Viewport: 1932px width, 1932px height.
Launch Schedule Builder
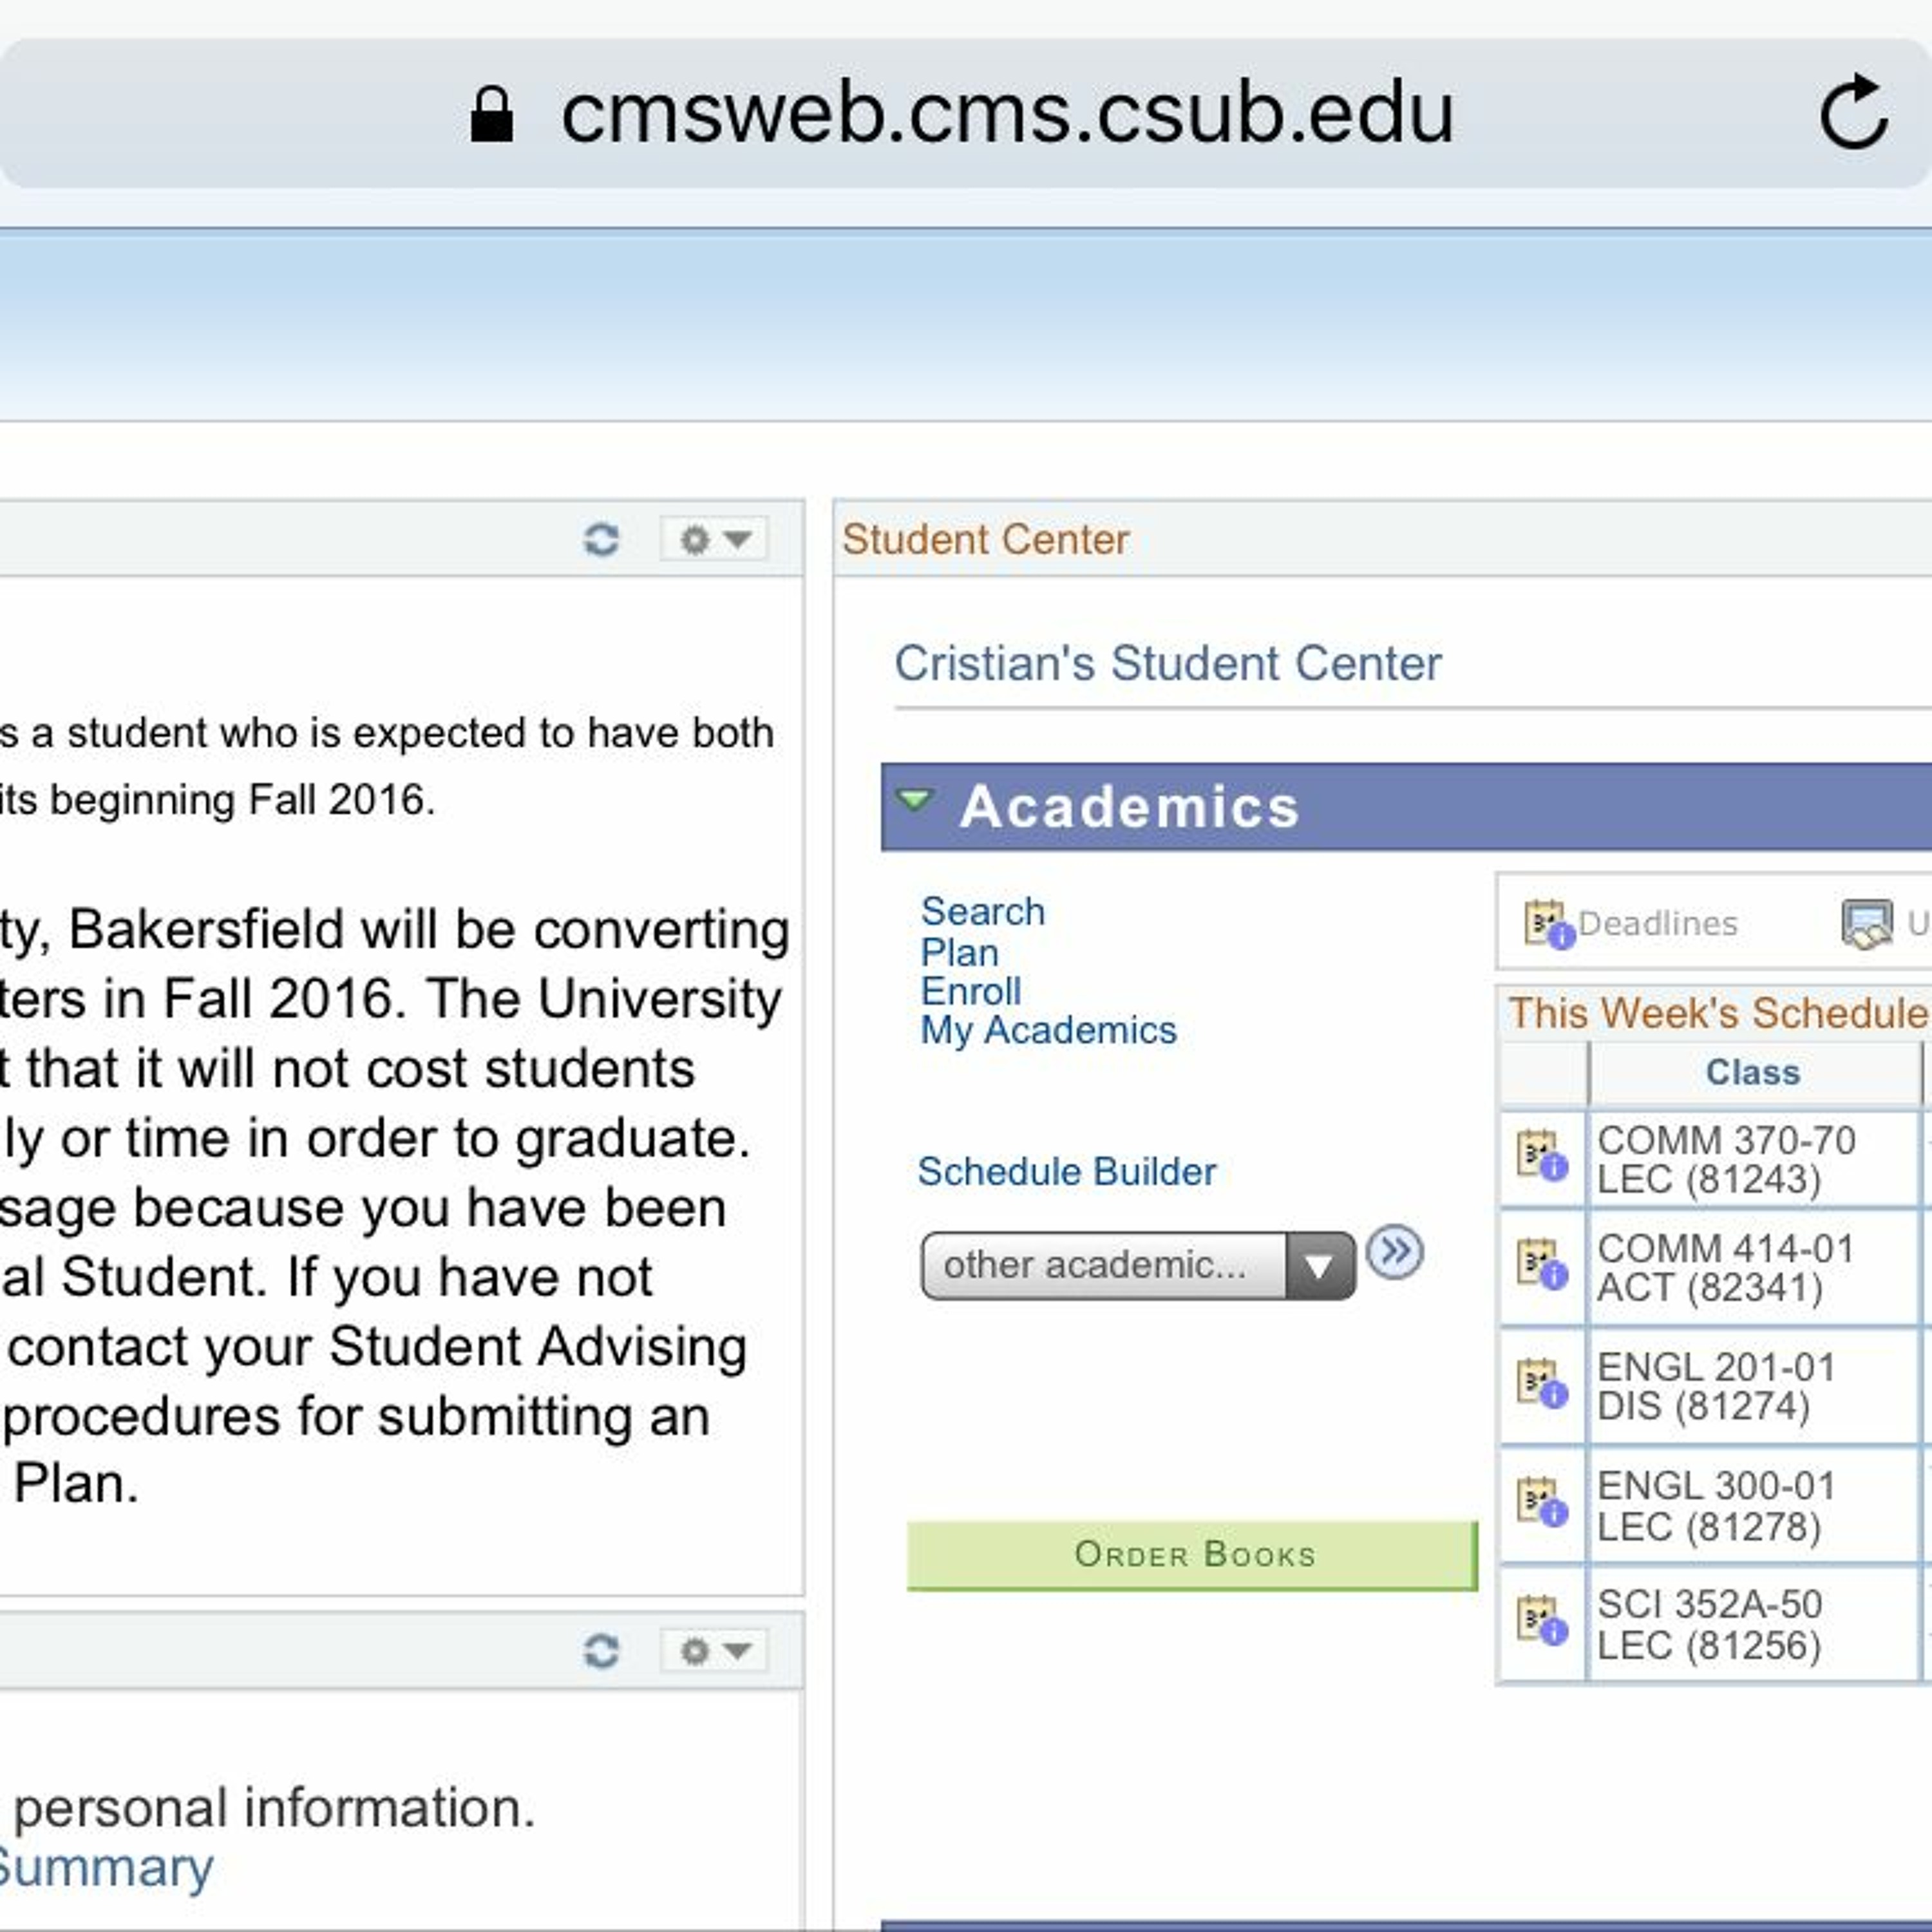1066,1171
